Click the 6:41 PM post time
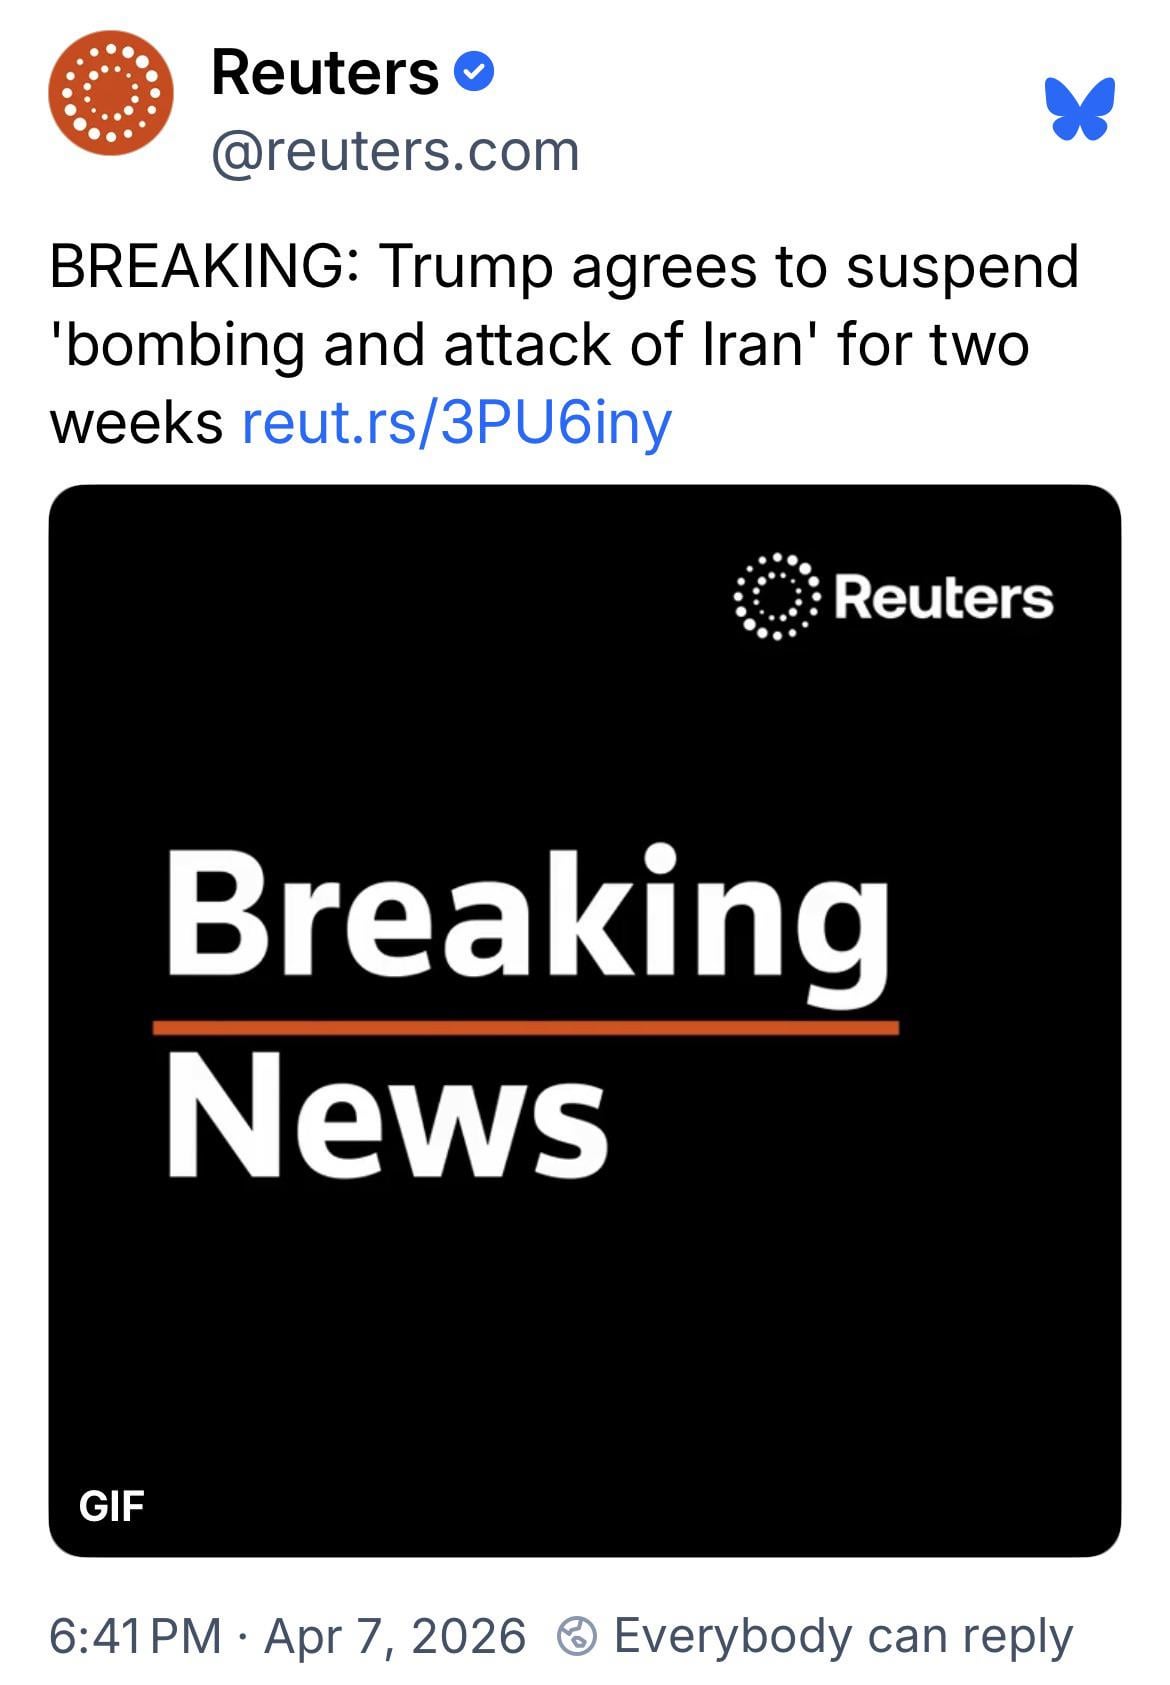 [x=135, y=1637]
